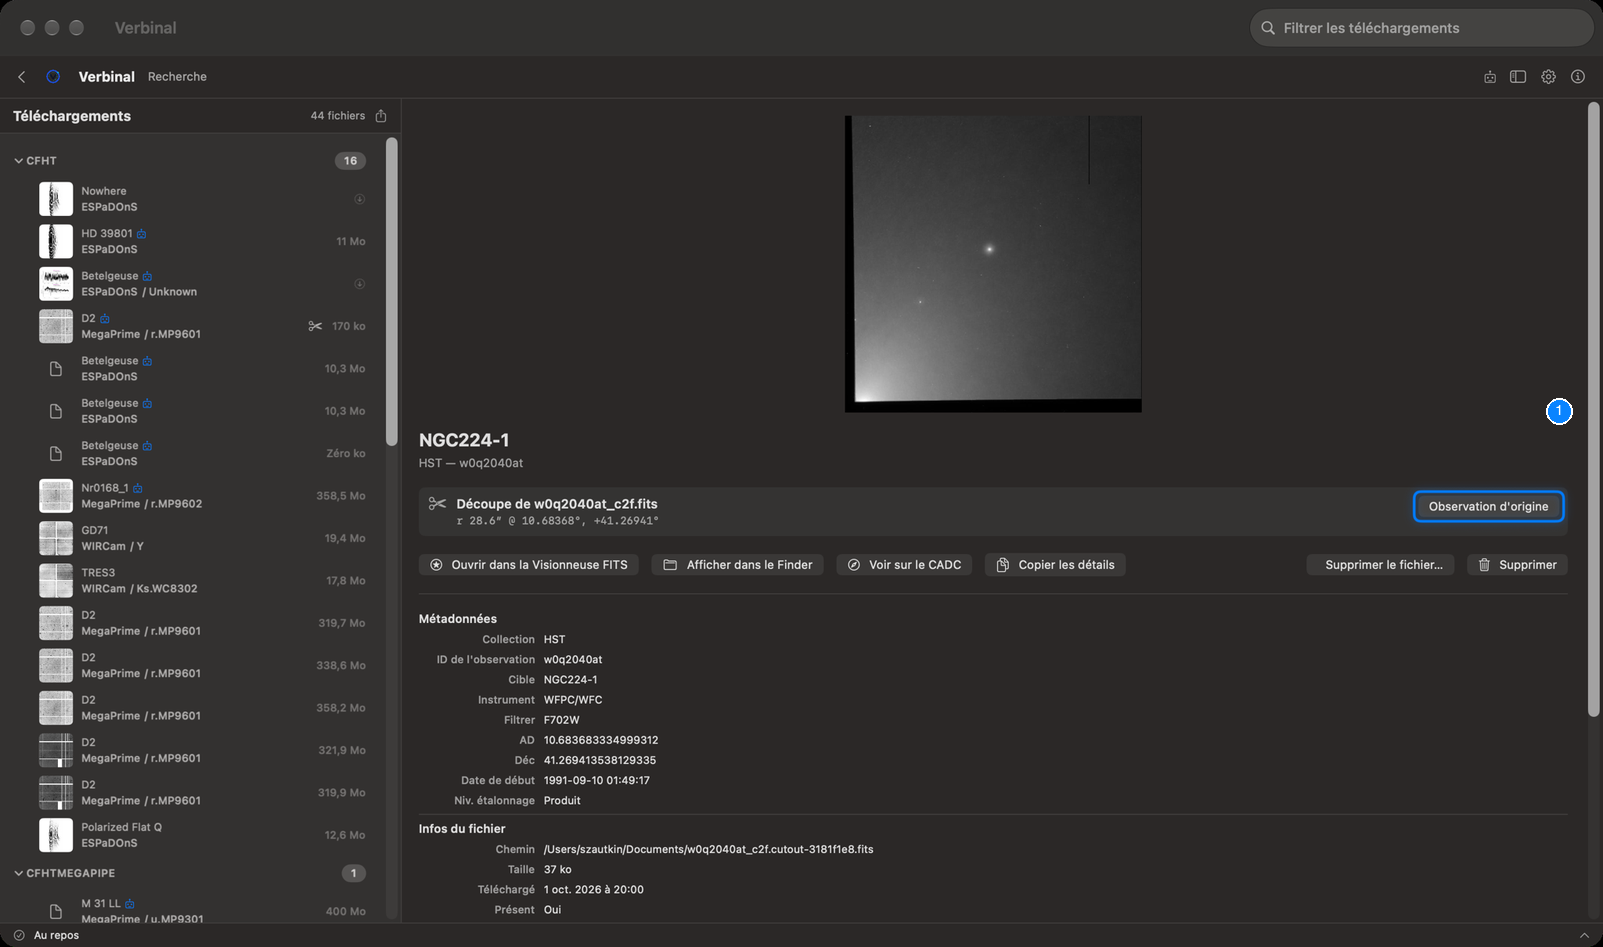
Task: Click the blue robot icon beside M 31 LL
Action: [130, 904]
